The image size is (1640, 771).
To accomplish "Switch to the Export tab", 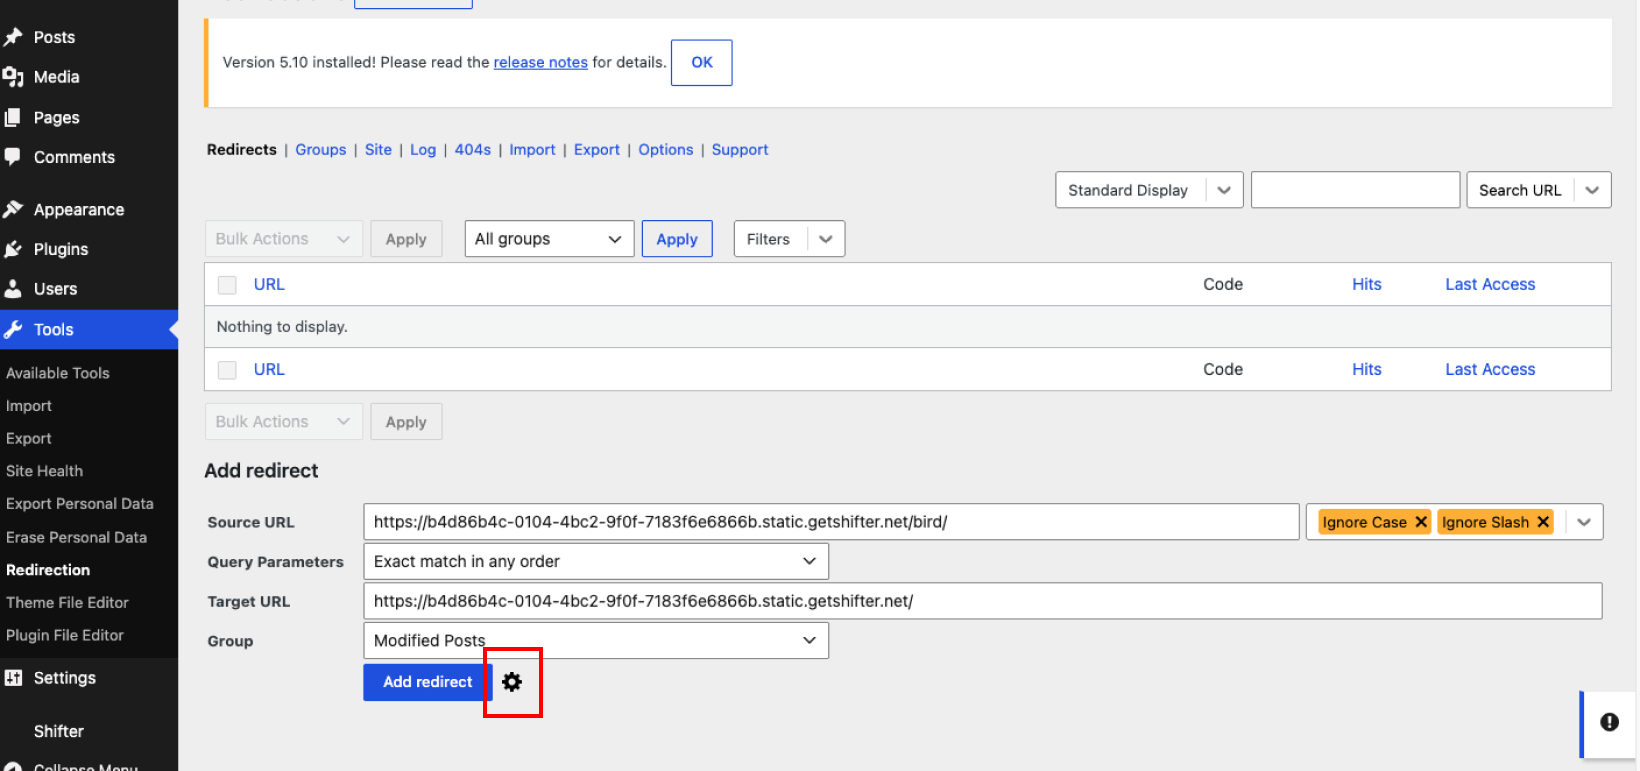I will 597,149.
